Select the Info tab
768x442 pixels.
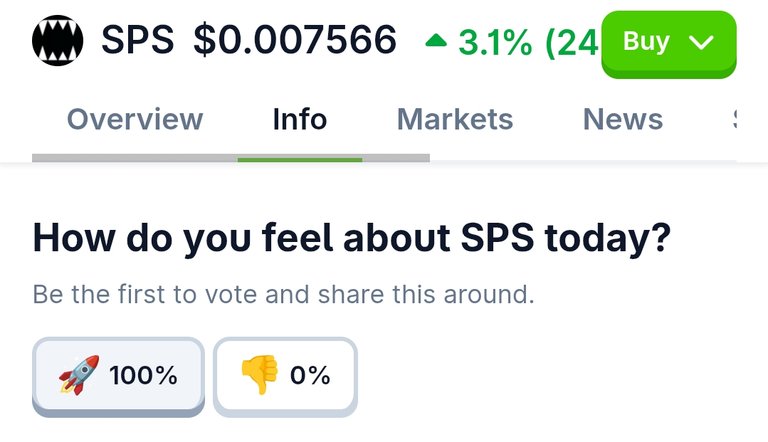tap(300, 119)
